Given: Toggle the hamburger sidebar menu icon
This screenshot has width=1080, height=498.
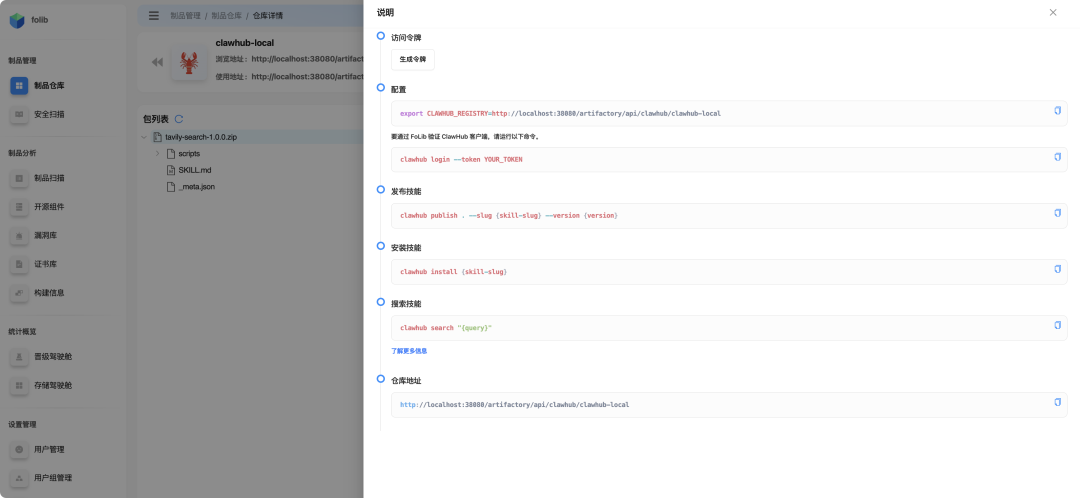Looking at the screenshot, I should point(153,15).
